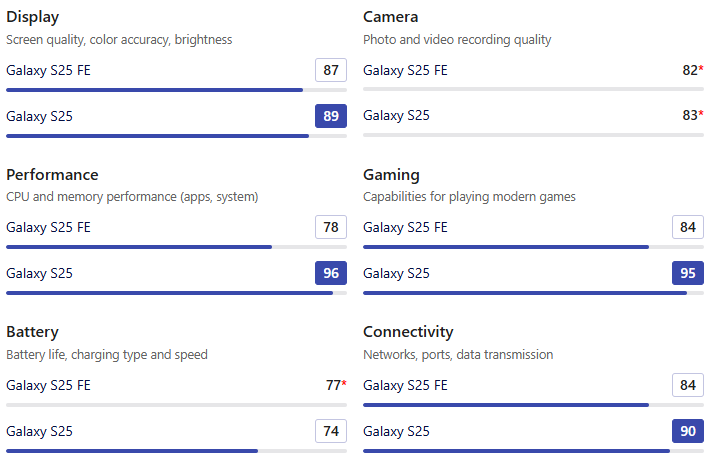
Task: Click the Connectivity score 90 badge
Action: tap(688, 431)
